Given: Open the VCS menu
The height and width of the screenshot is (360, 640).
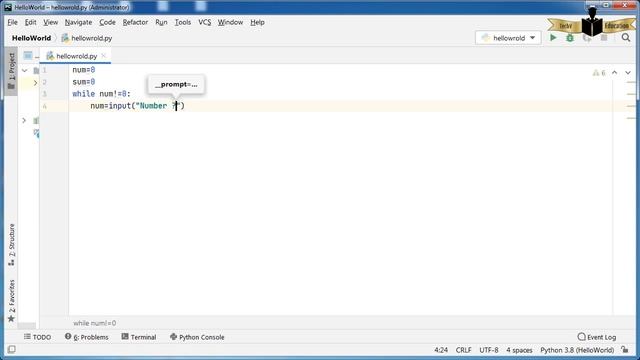Looking at the screenshot, I should [x=204, y=22].
